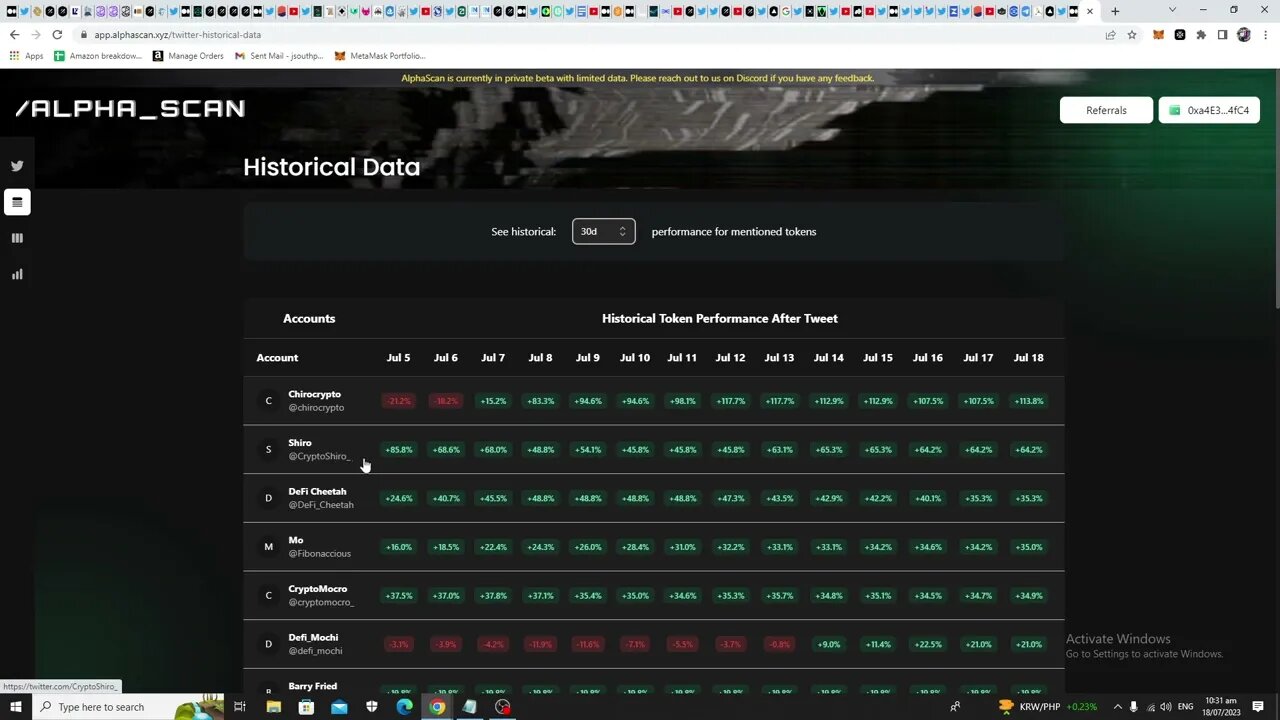
Task: Open Microsoft Edge from taskbar
Action: [404, 707]
